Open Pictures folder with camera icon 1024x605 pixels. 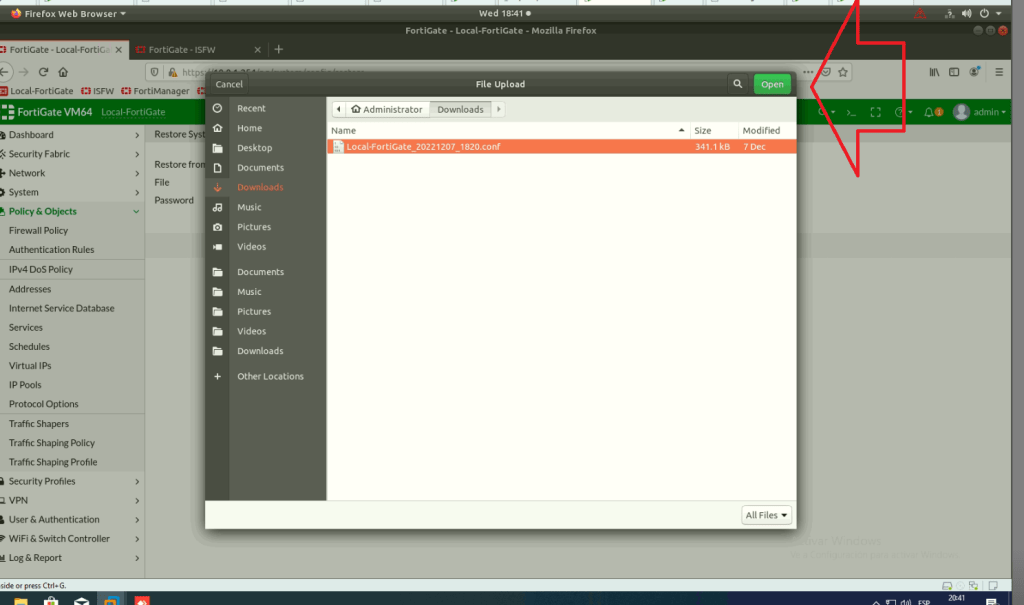tap(253, 227)
